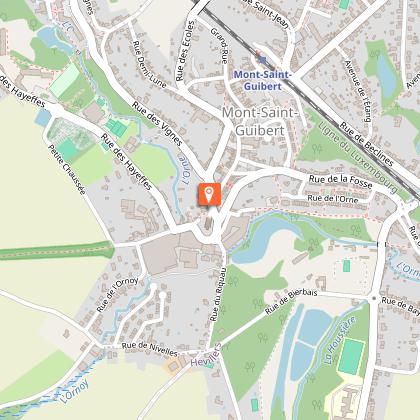Viewport: 420px width, 420px height.
Task: Click the Mont-Saint-Guibert train station icon
Action: click(263, 60)
